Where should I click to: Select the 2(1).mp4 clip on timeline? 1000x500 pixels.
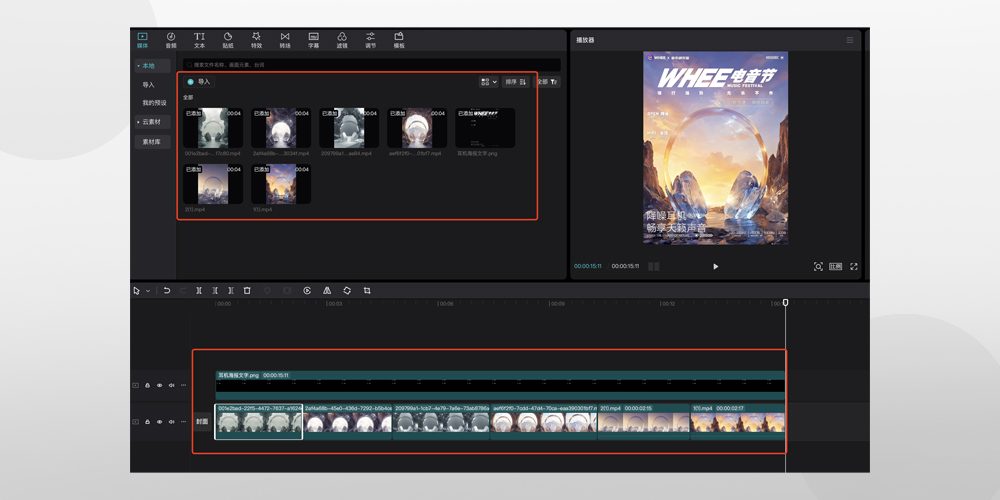coord(643,422)
